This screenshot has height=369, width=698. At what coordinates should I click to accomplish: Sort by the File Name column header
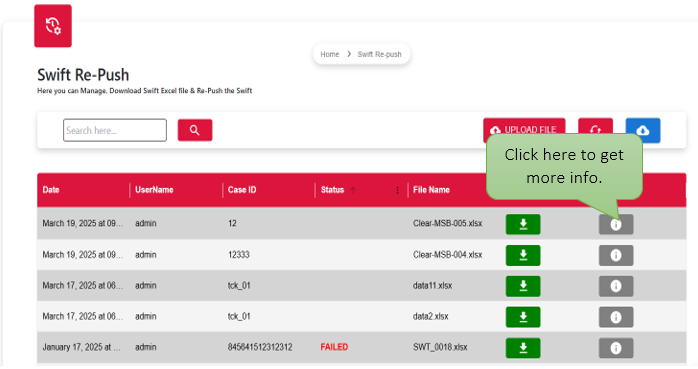pos(431,190)
